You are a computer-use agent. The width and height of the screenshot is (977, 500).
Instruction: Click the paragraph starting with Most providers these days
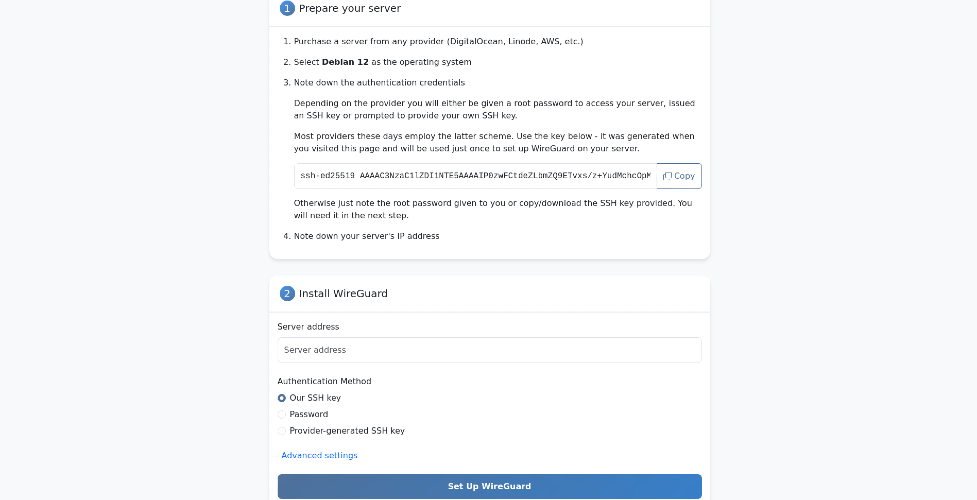pos(494,142)
